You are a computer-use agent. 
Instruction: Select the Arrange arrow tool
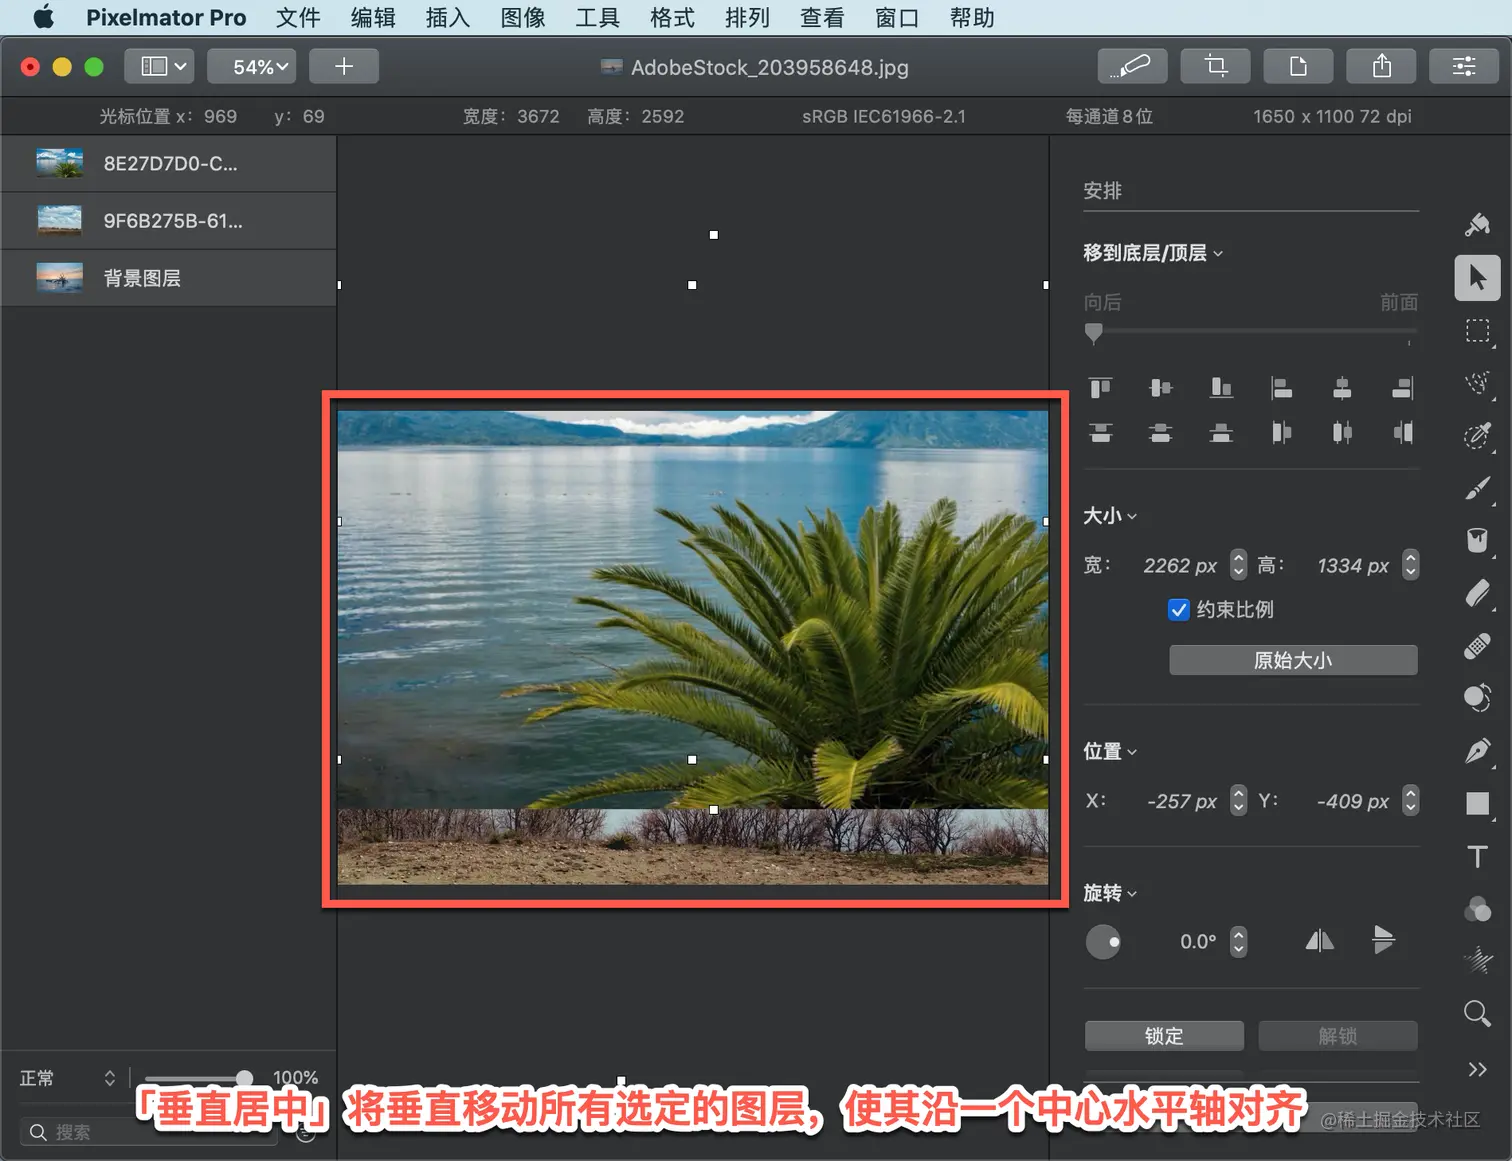tap(1477, 278)
